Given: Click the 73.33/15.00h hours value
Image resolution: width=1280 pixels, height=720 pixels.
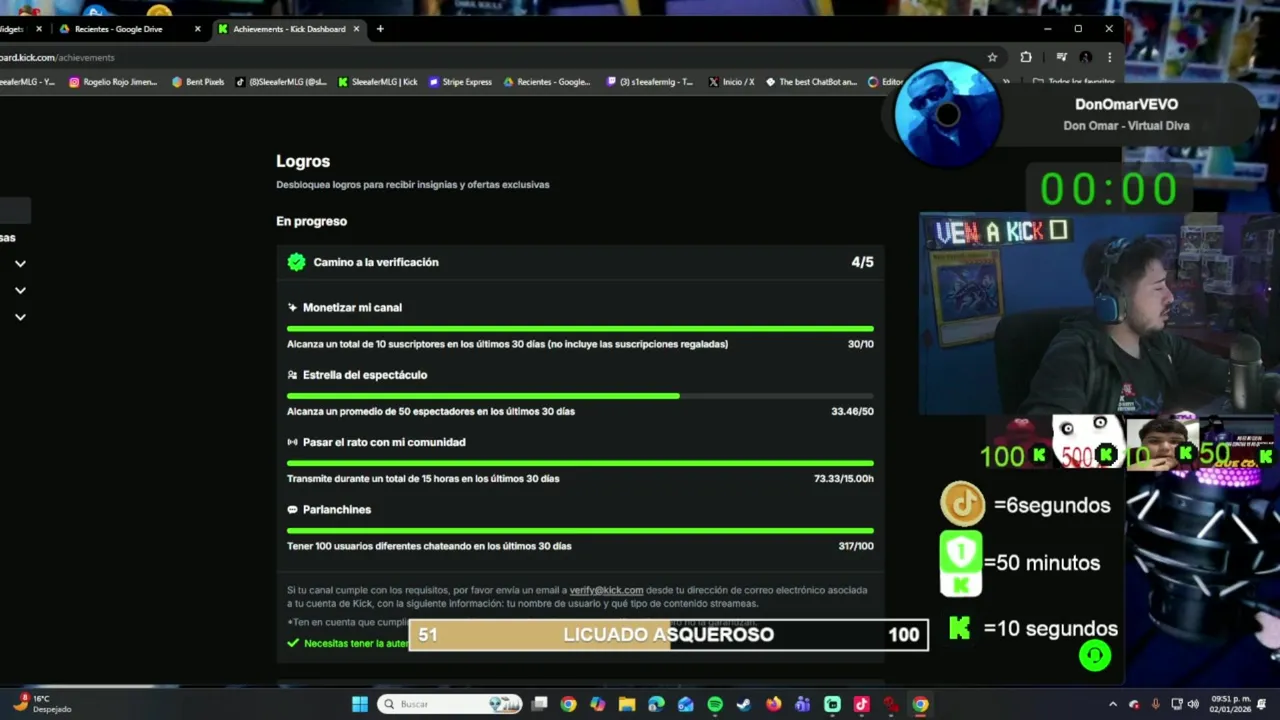Looking at the screenshot, I should (x=844, y=479).
